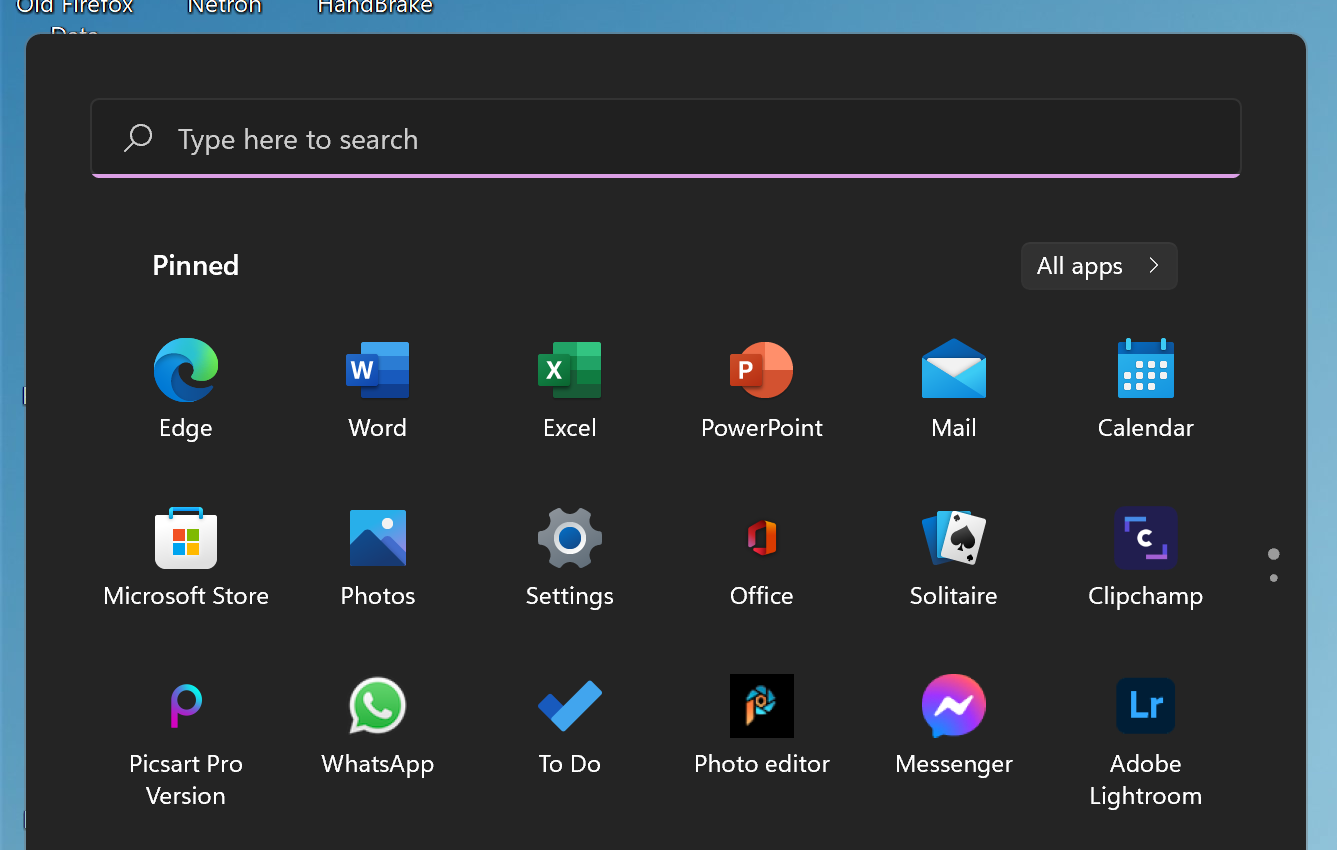The width and height of the screenshot is (1337, 850).
Task: Click the search field in Start menu
Action: click(666, 138)
